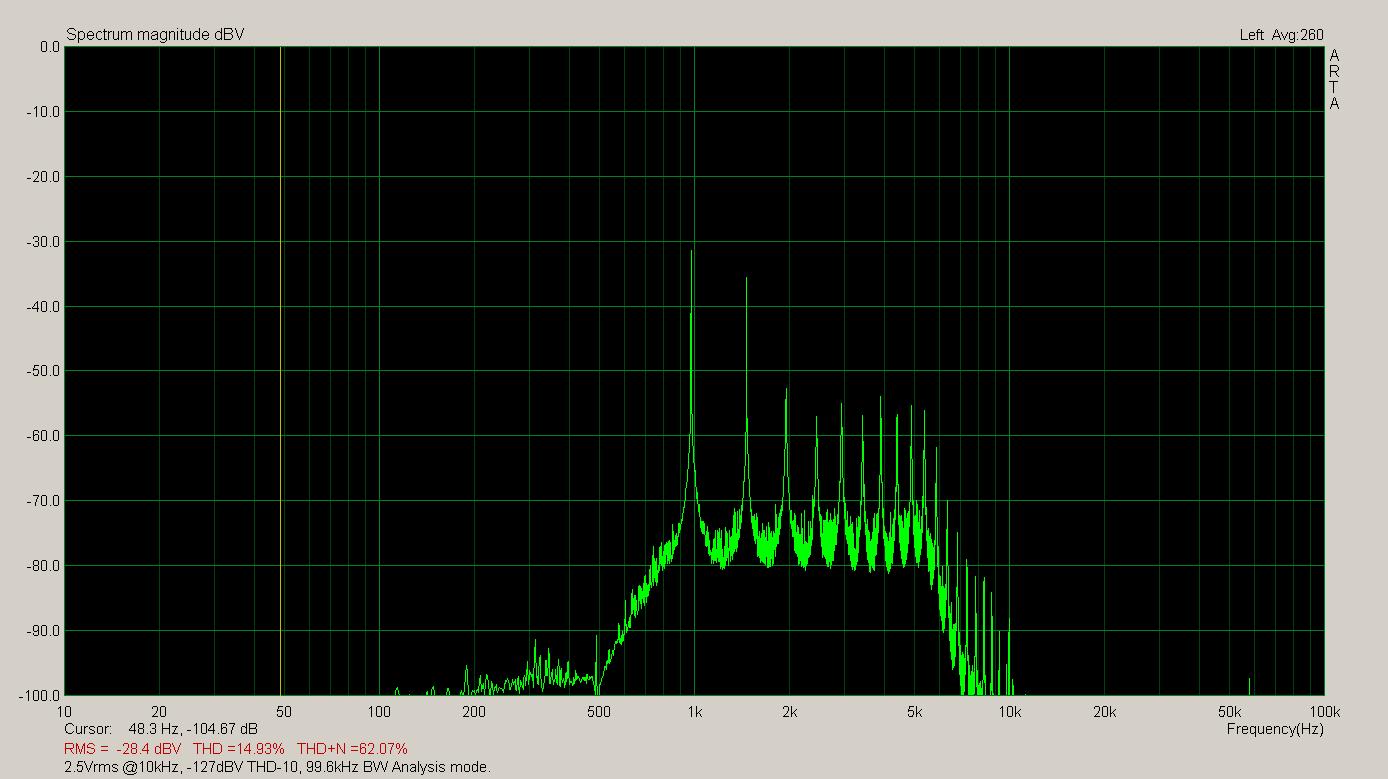Click the second-highest spectrum peak near 1.5k
1388x779 pixels.
pos(746,280)
